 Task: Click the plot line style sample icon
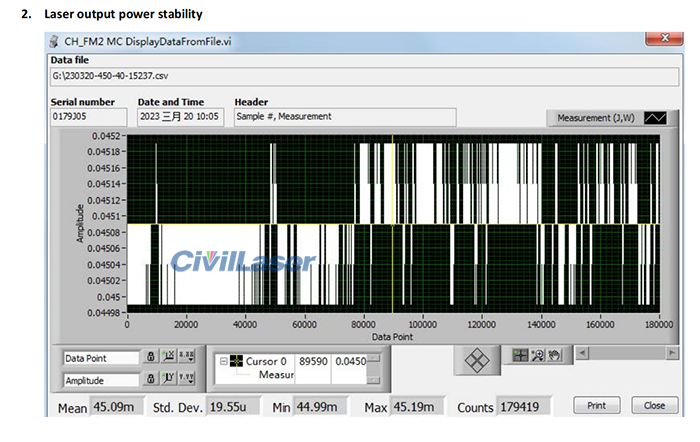[x=654, y=118]
